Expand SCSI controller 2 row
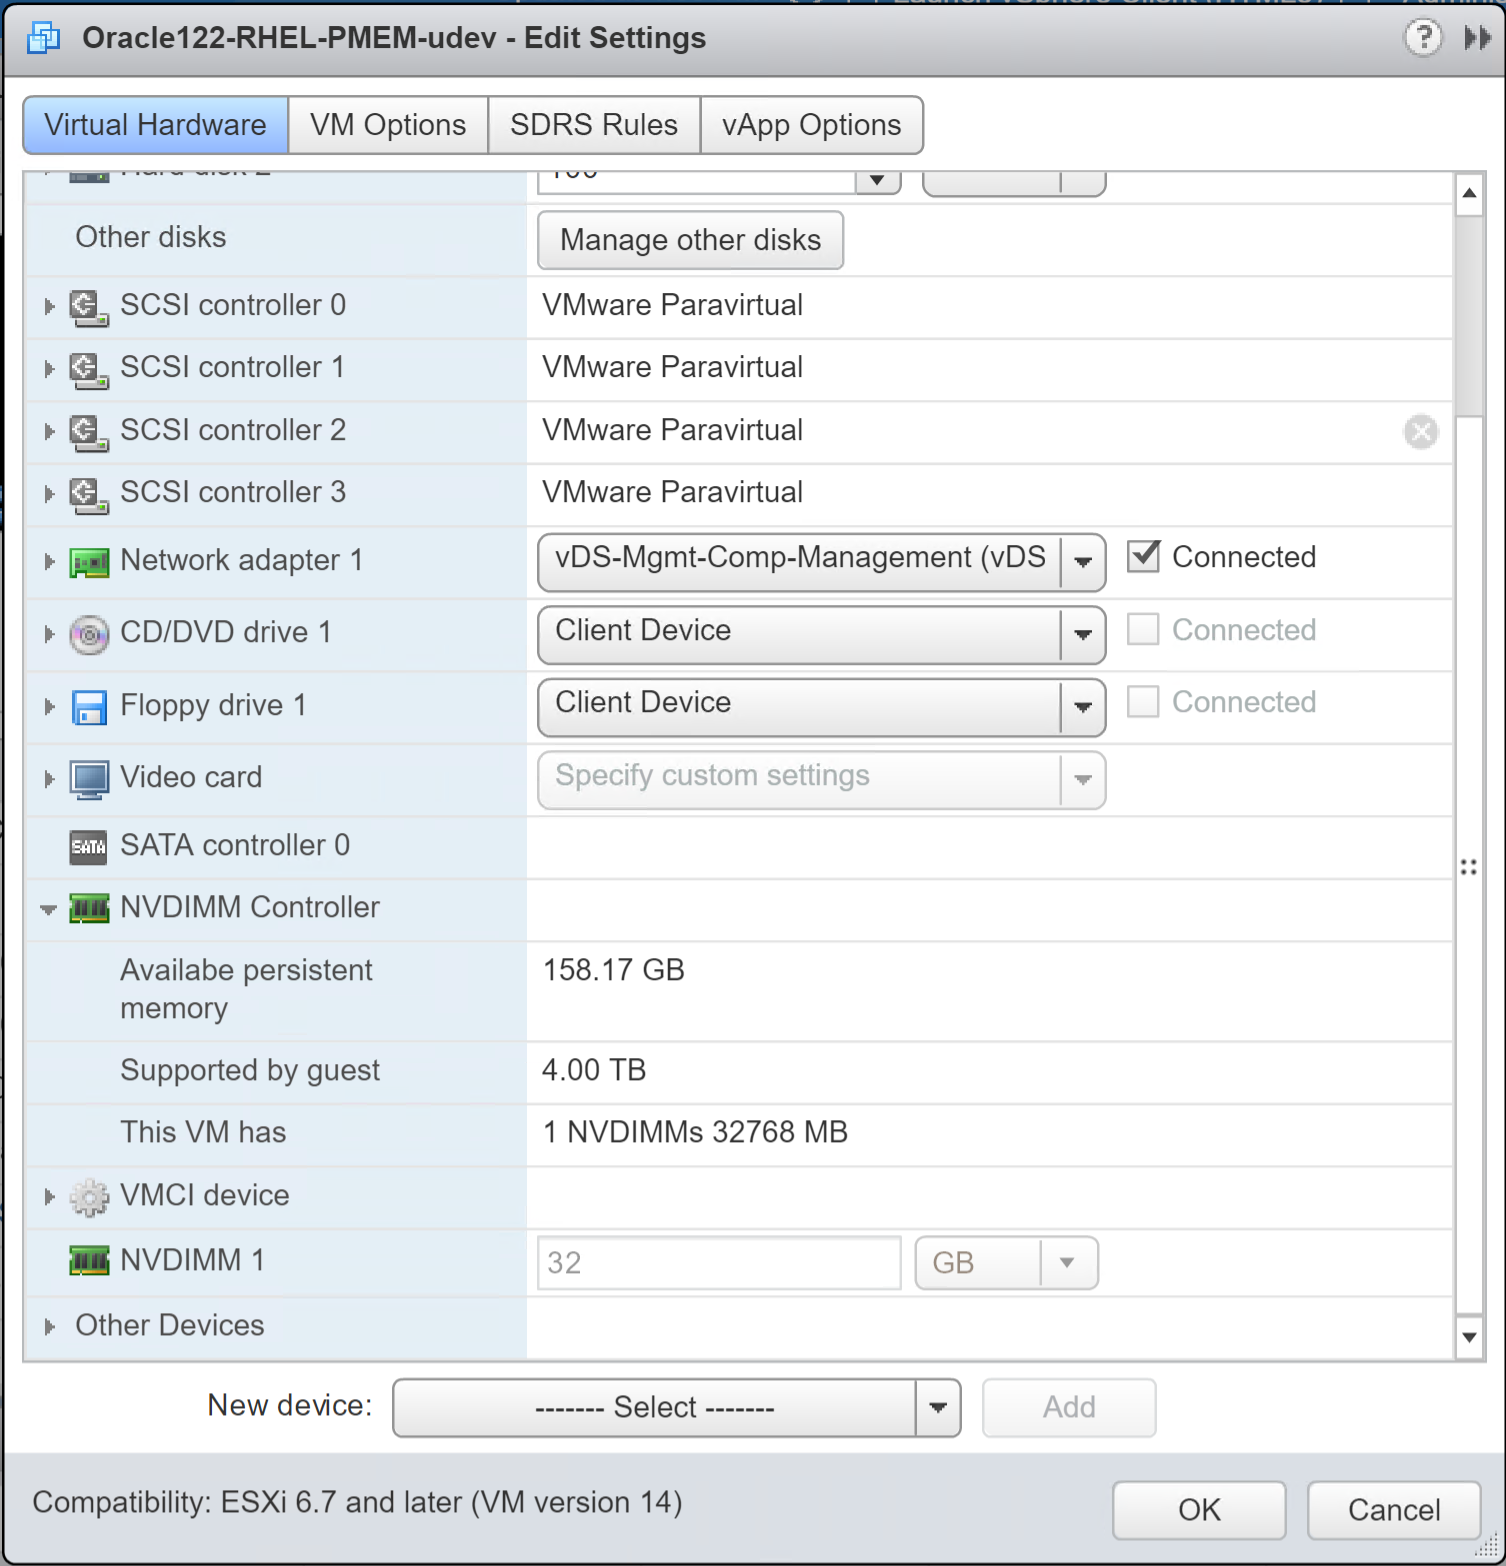This screenshot has width=1506, height=1566. pos(49,431)
